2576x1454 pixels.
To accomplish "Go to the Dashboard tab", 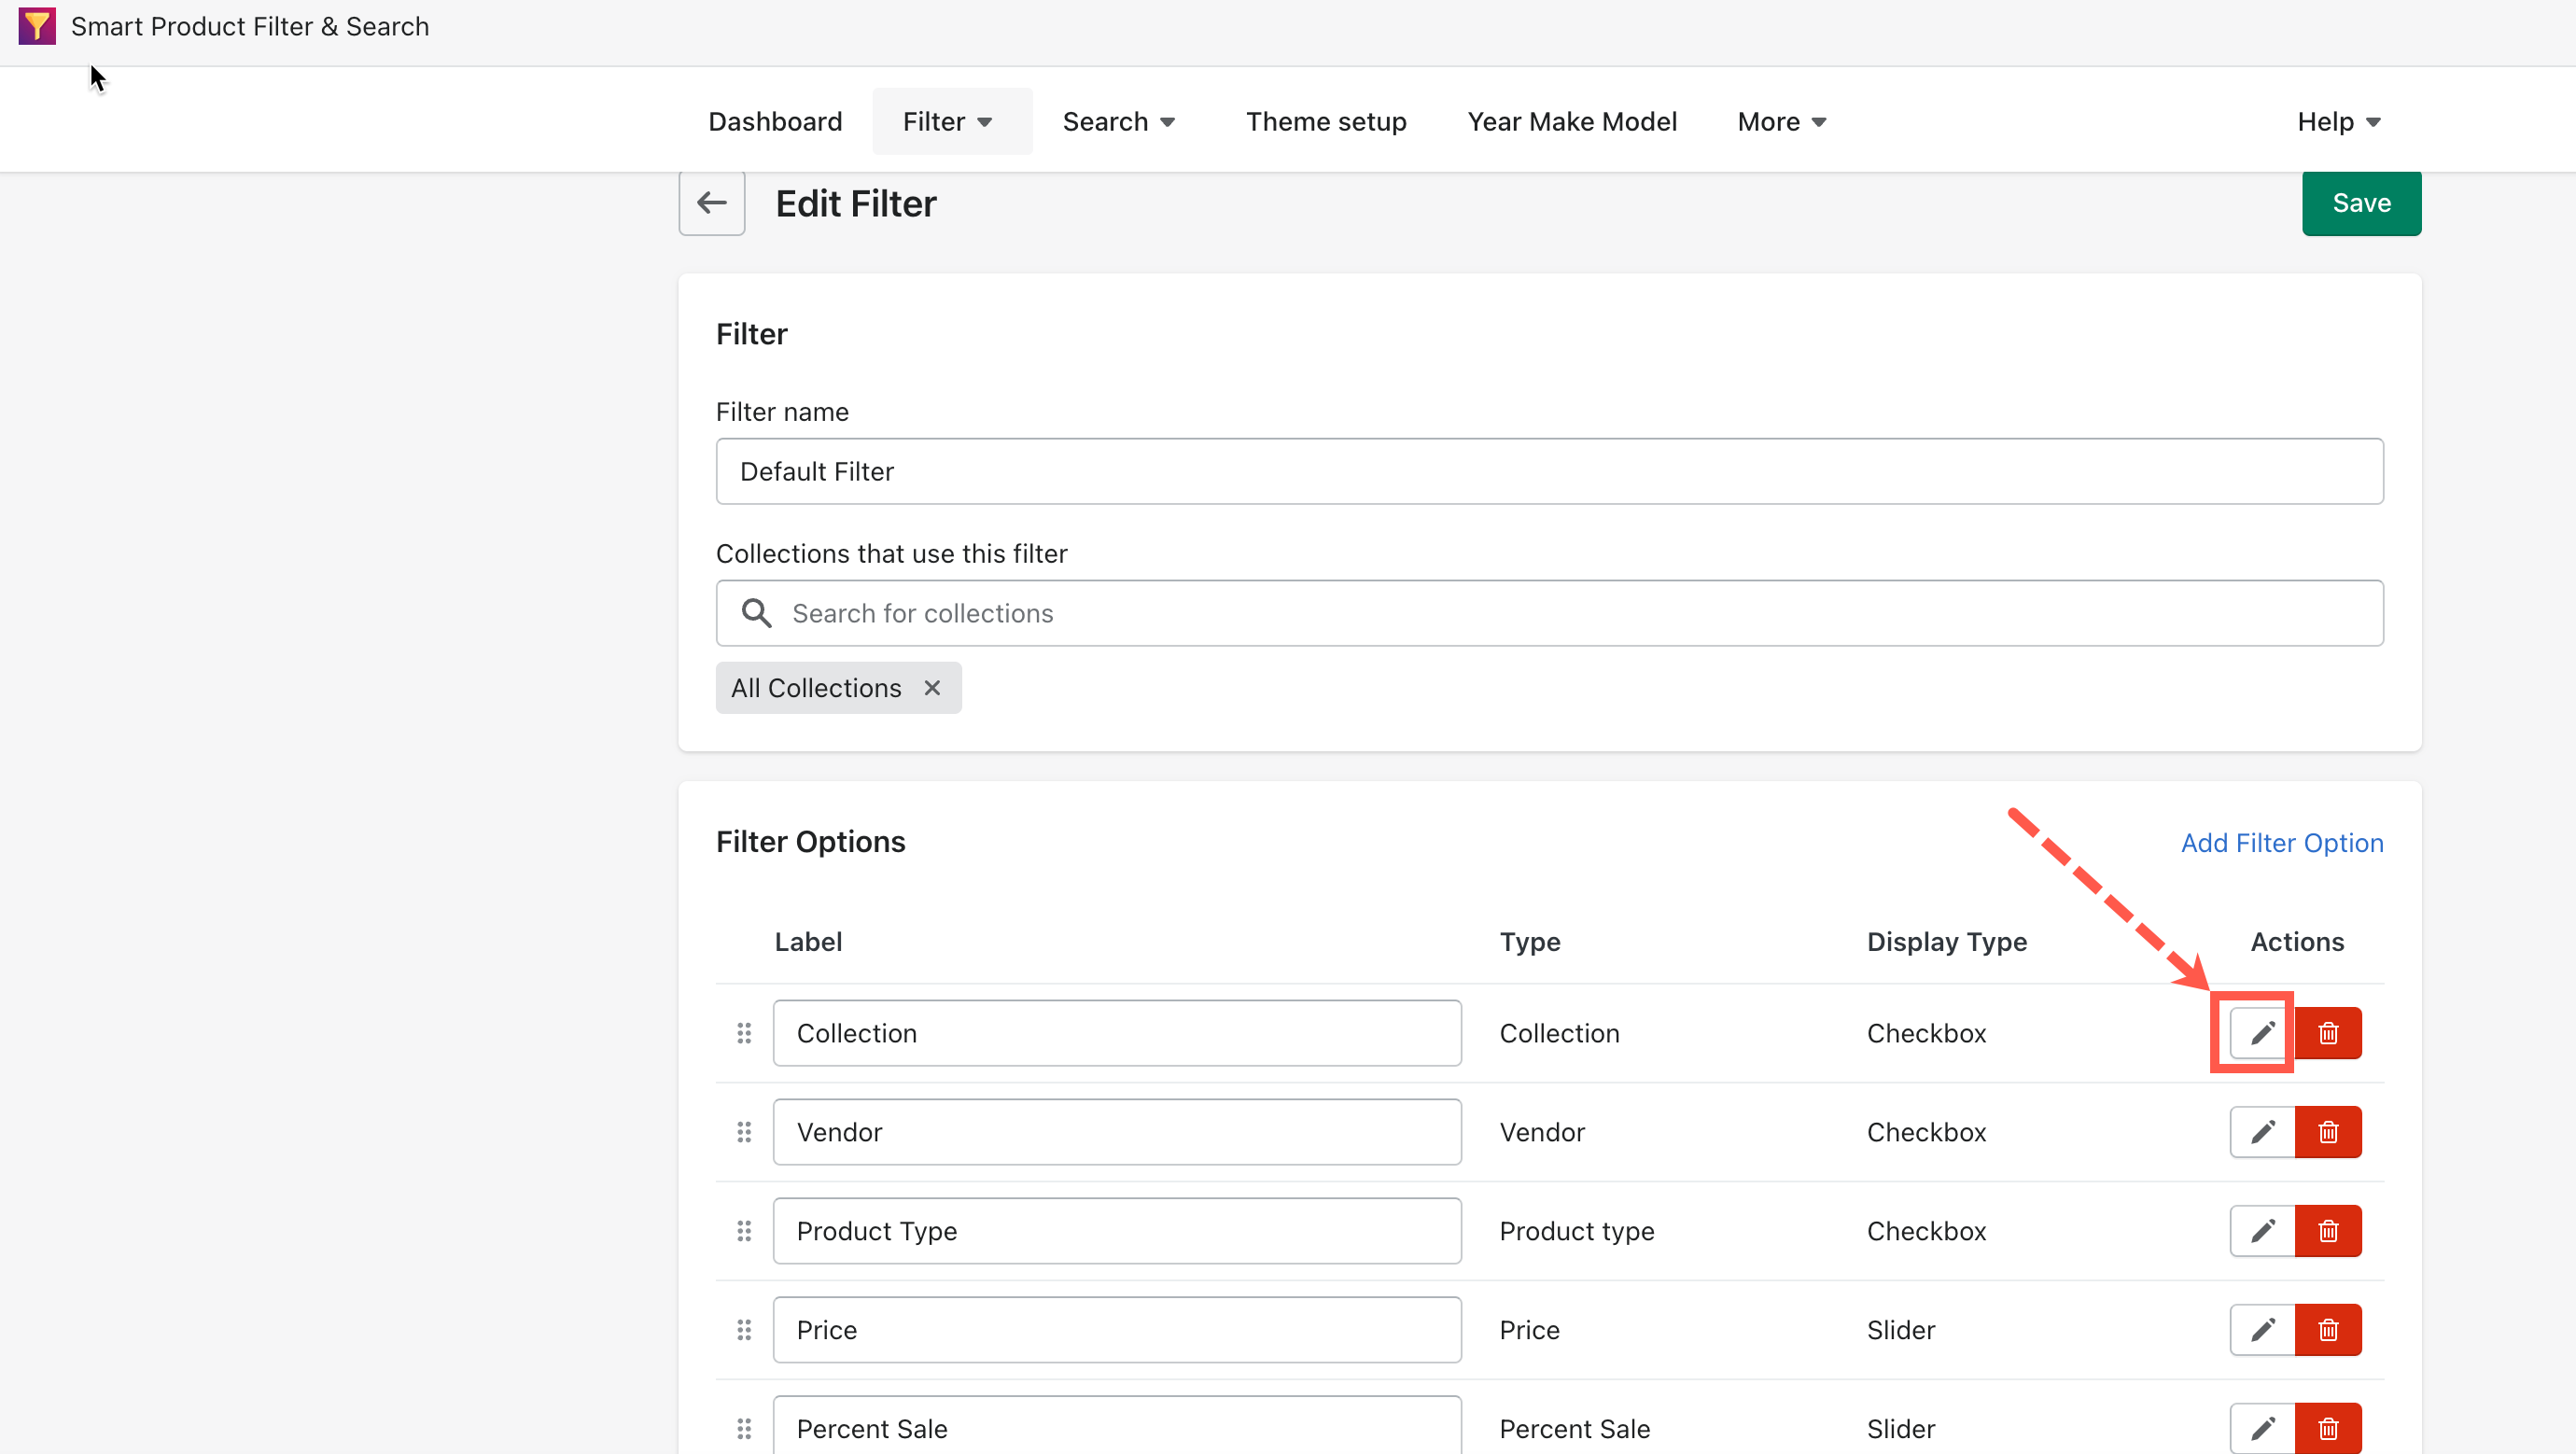I will [775, 120].
